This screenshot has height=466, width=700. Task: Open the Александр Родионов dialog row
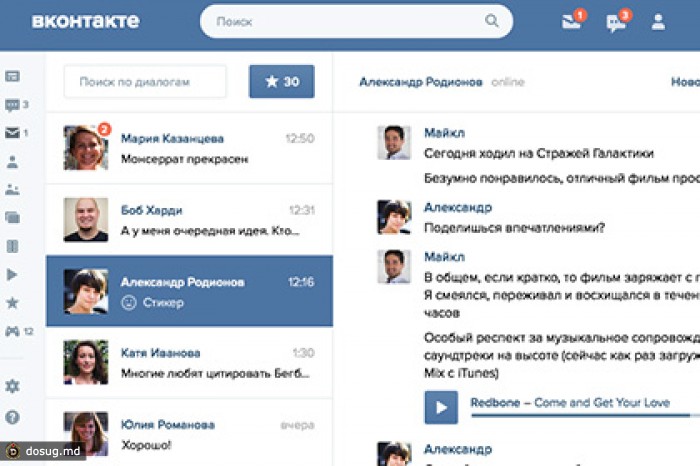click(189, 291)
